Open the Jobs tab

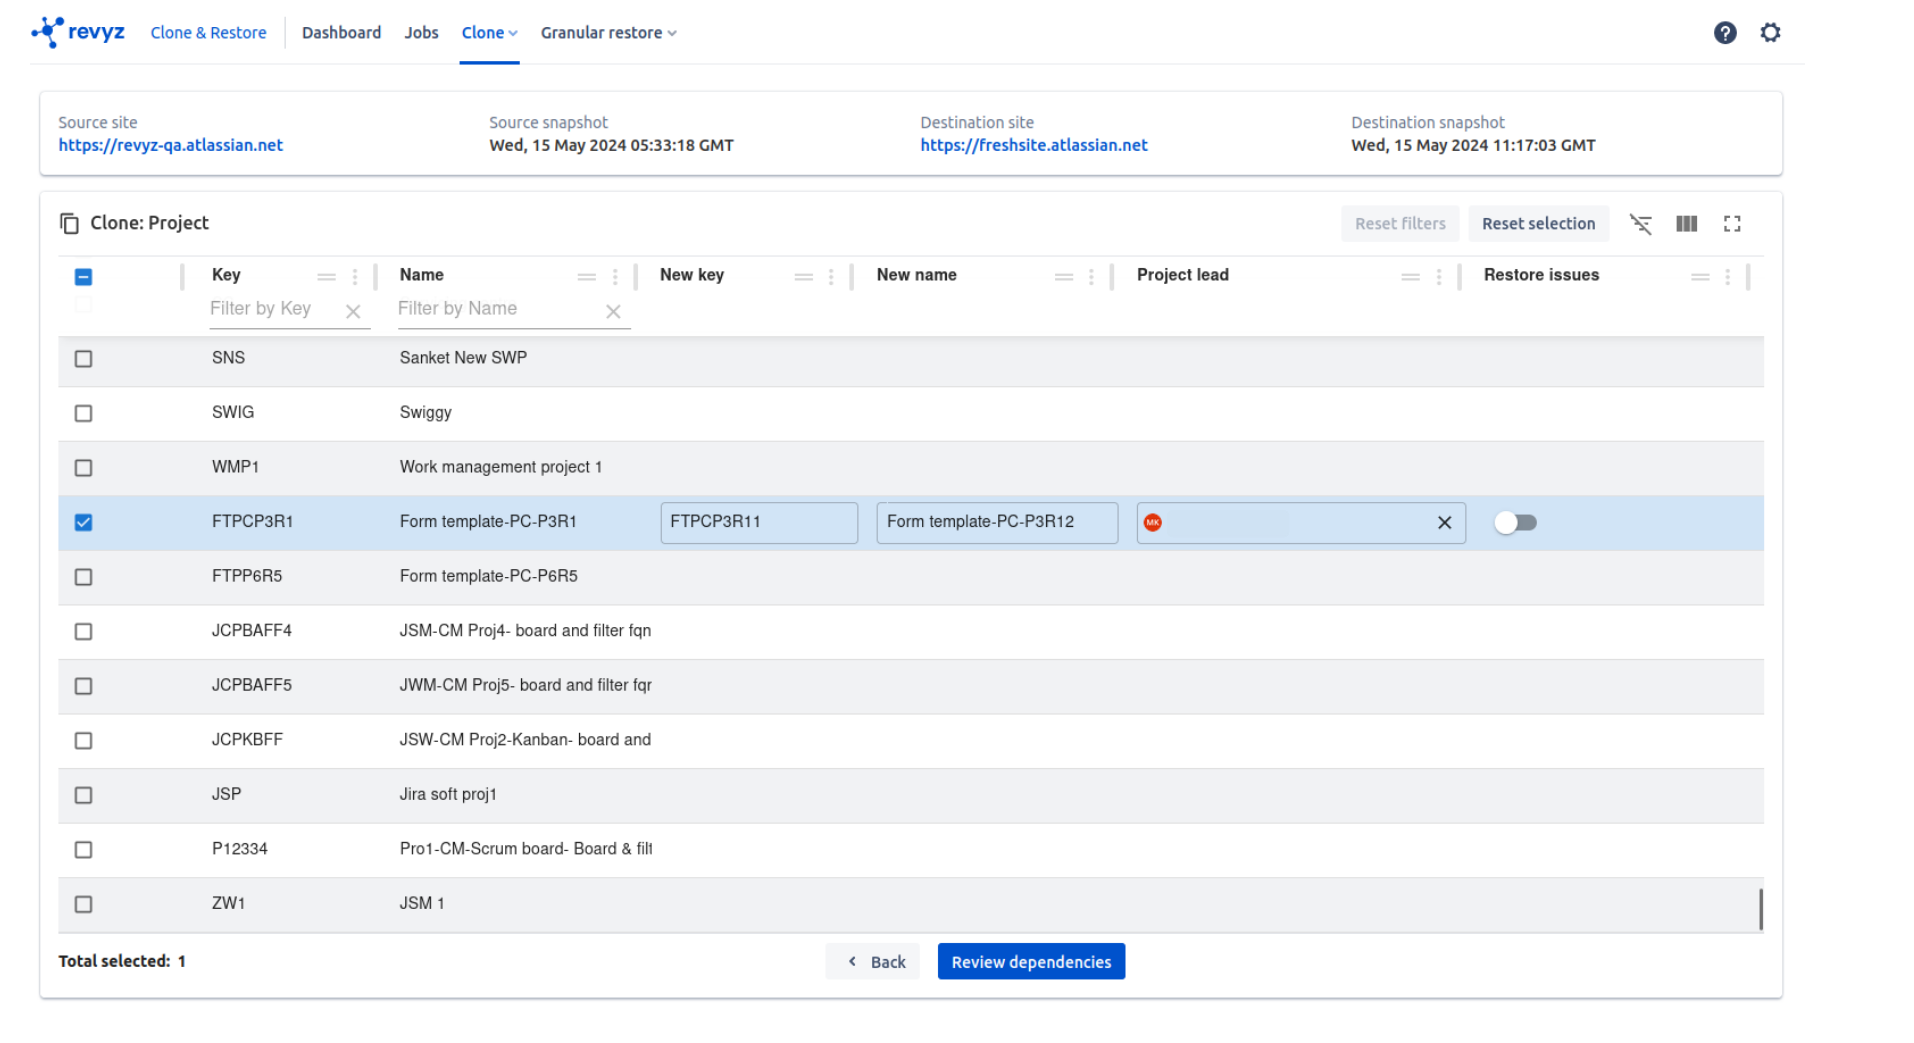pos(421,33)
